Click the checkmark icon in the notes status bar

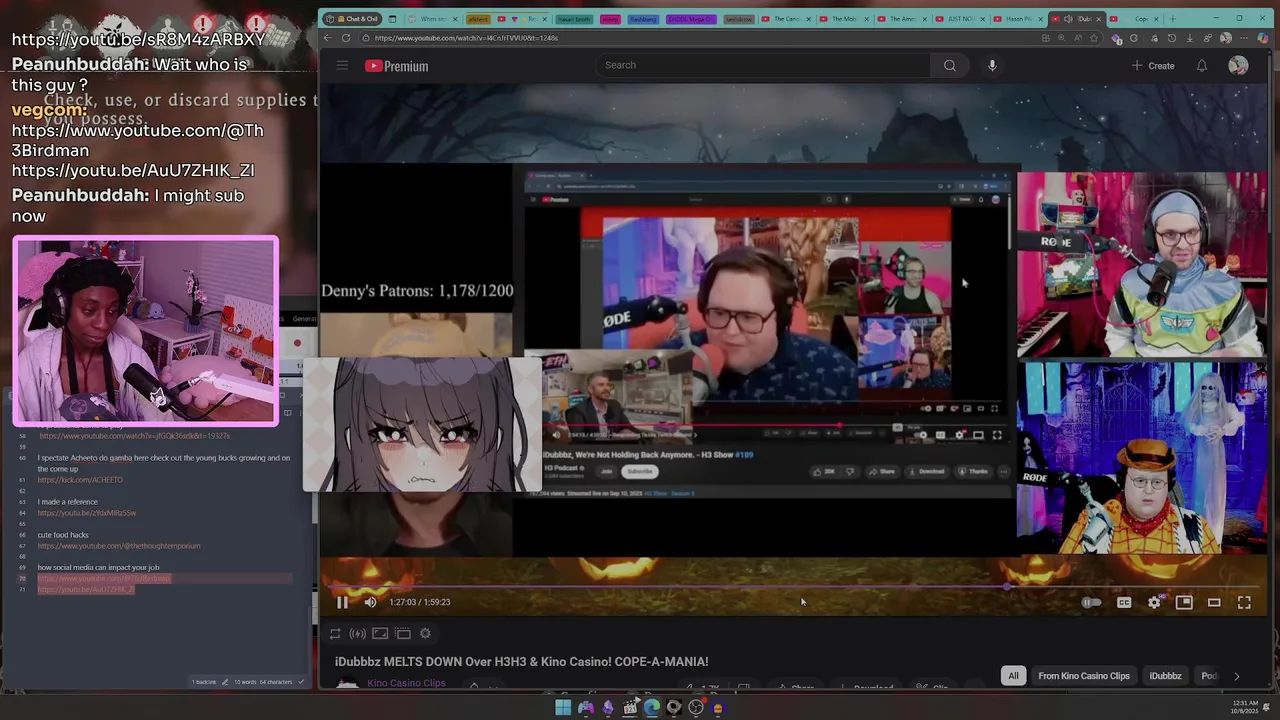pos(301,682)
